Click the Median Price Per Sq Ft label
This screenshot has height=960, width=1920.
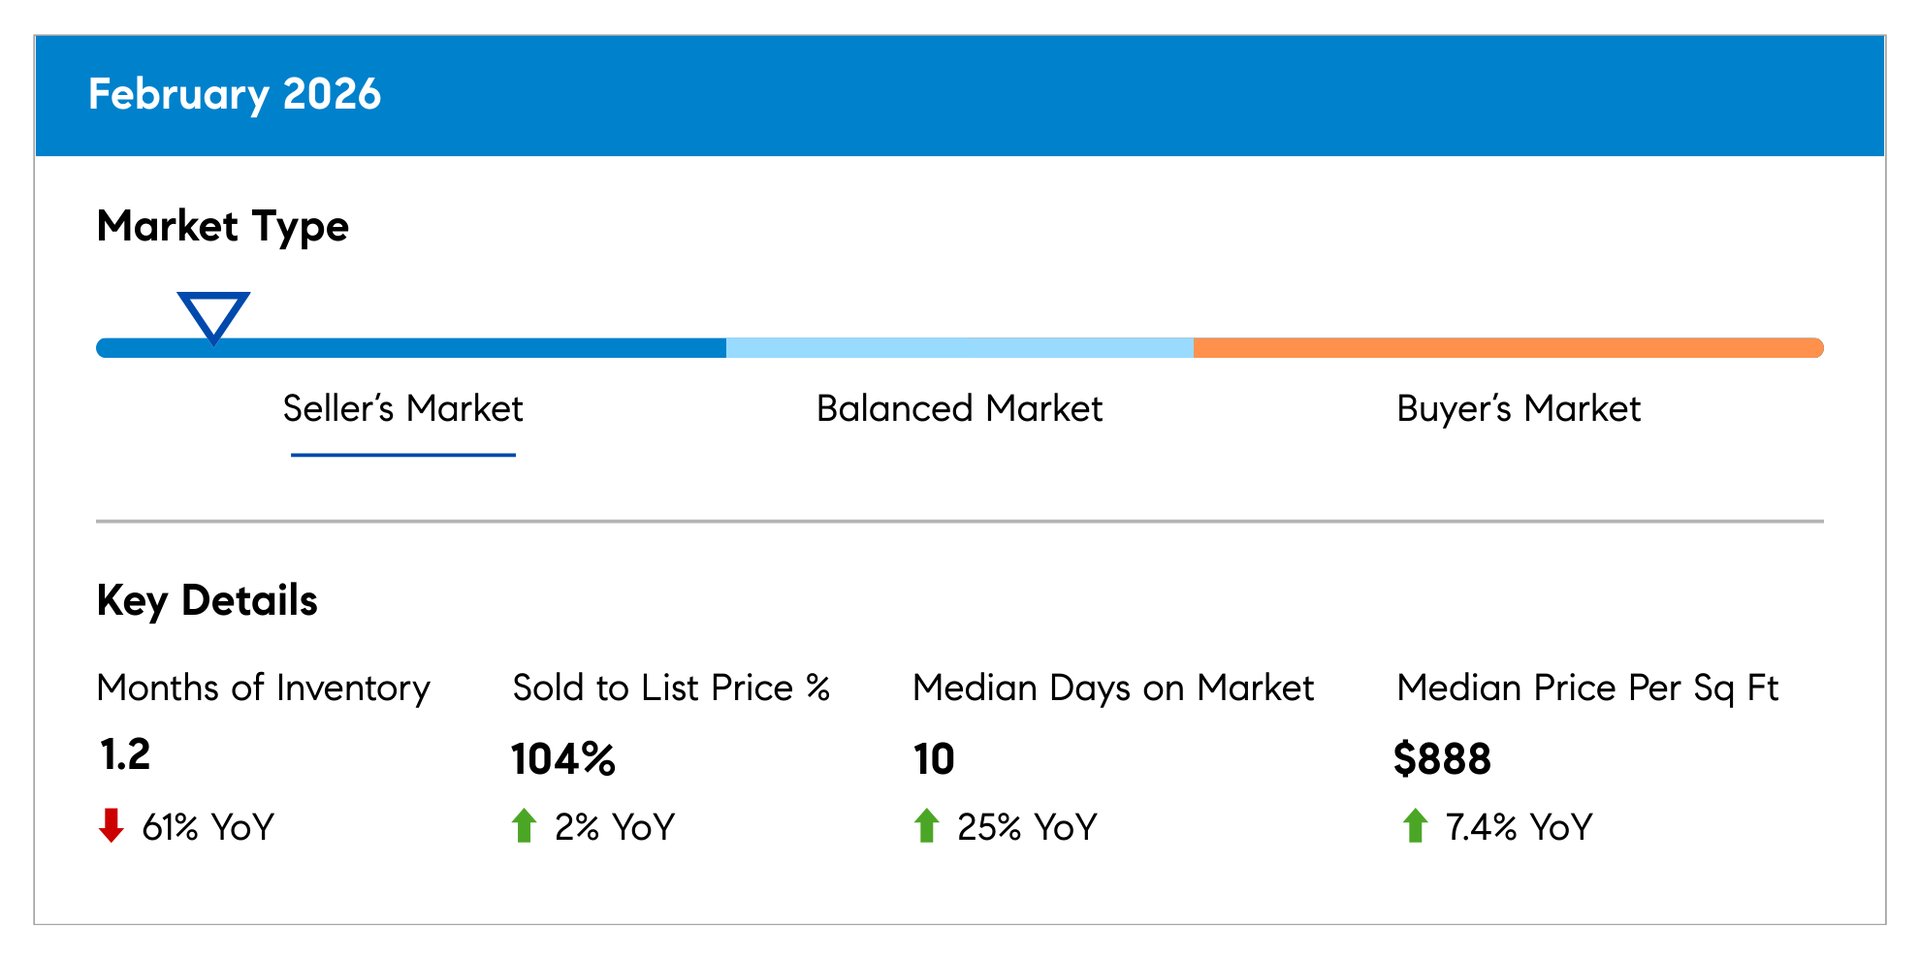coord(1587,688)
